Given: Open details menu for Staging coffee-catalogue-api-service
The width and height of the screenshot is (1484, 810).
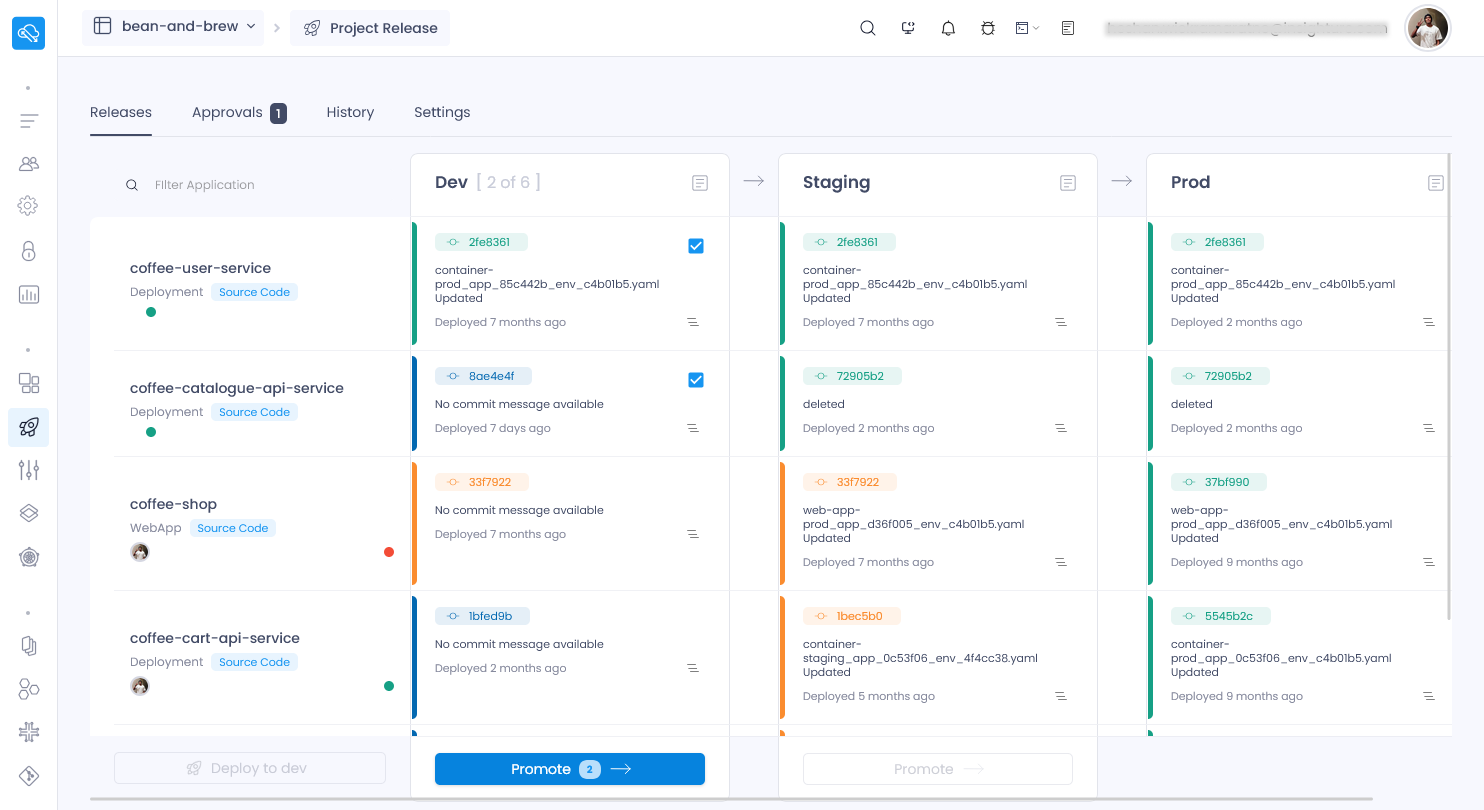Looking at the screenshot, I should (1061, 428).
